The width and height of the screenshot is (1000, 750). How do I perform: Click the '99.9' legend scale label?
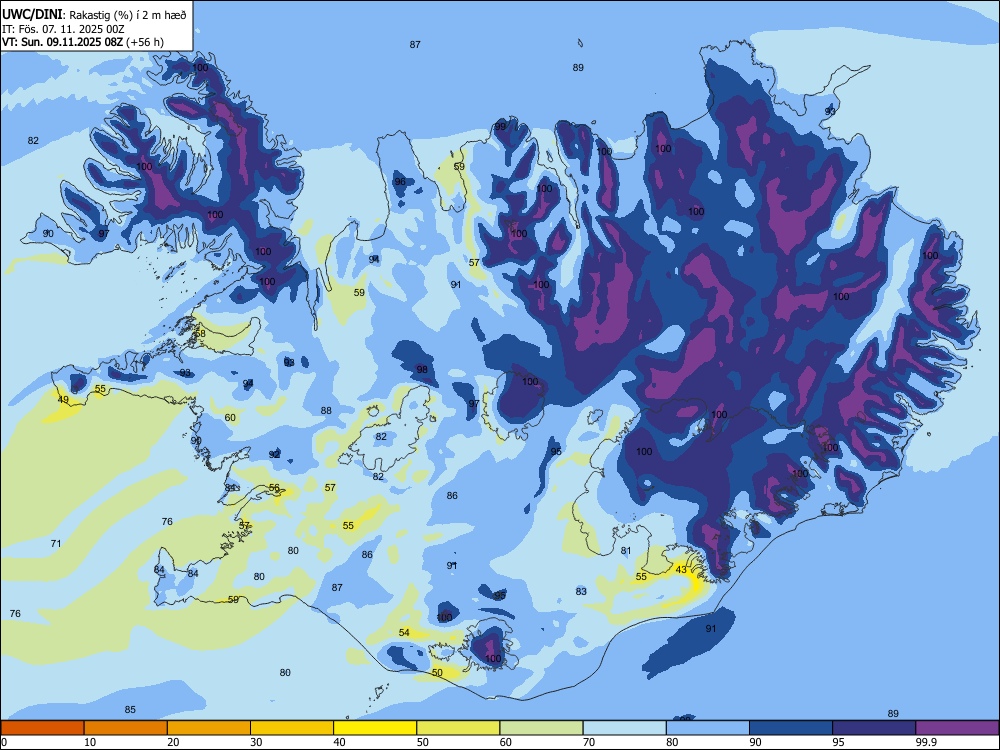tap(926, 742)
